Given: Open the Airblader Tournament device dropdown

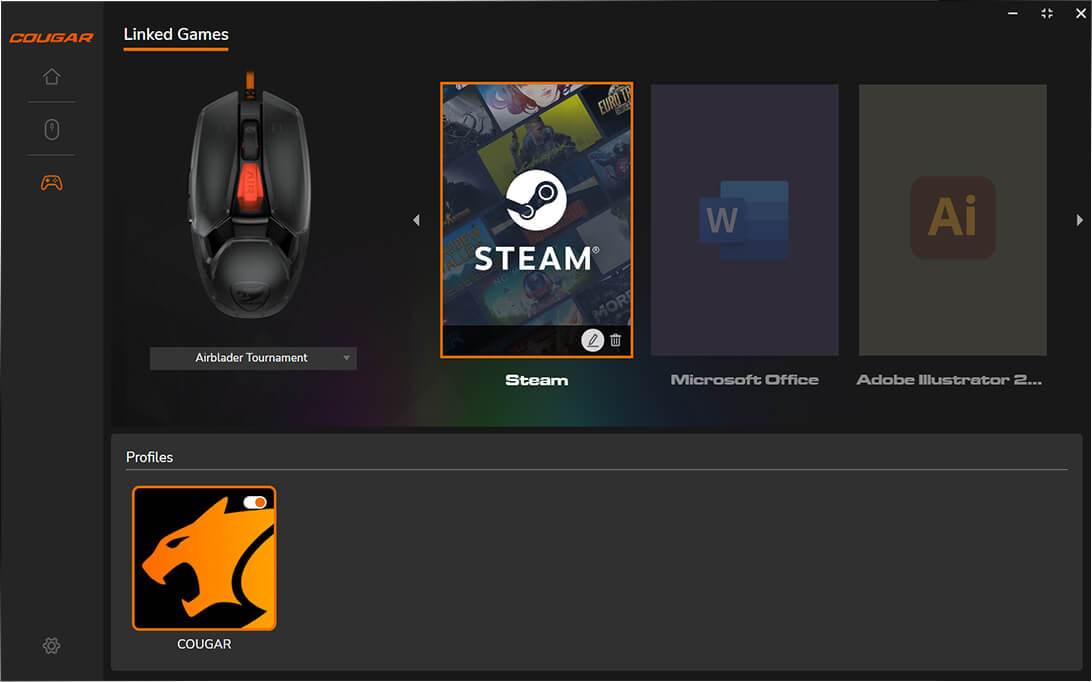Looking at the screenshot, I should pos(254,358).
